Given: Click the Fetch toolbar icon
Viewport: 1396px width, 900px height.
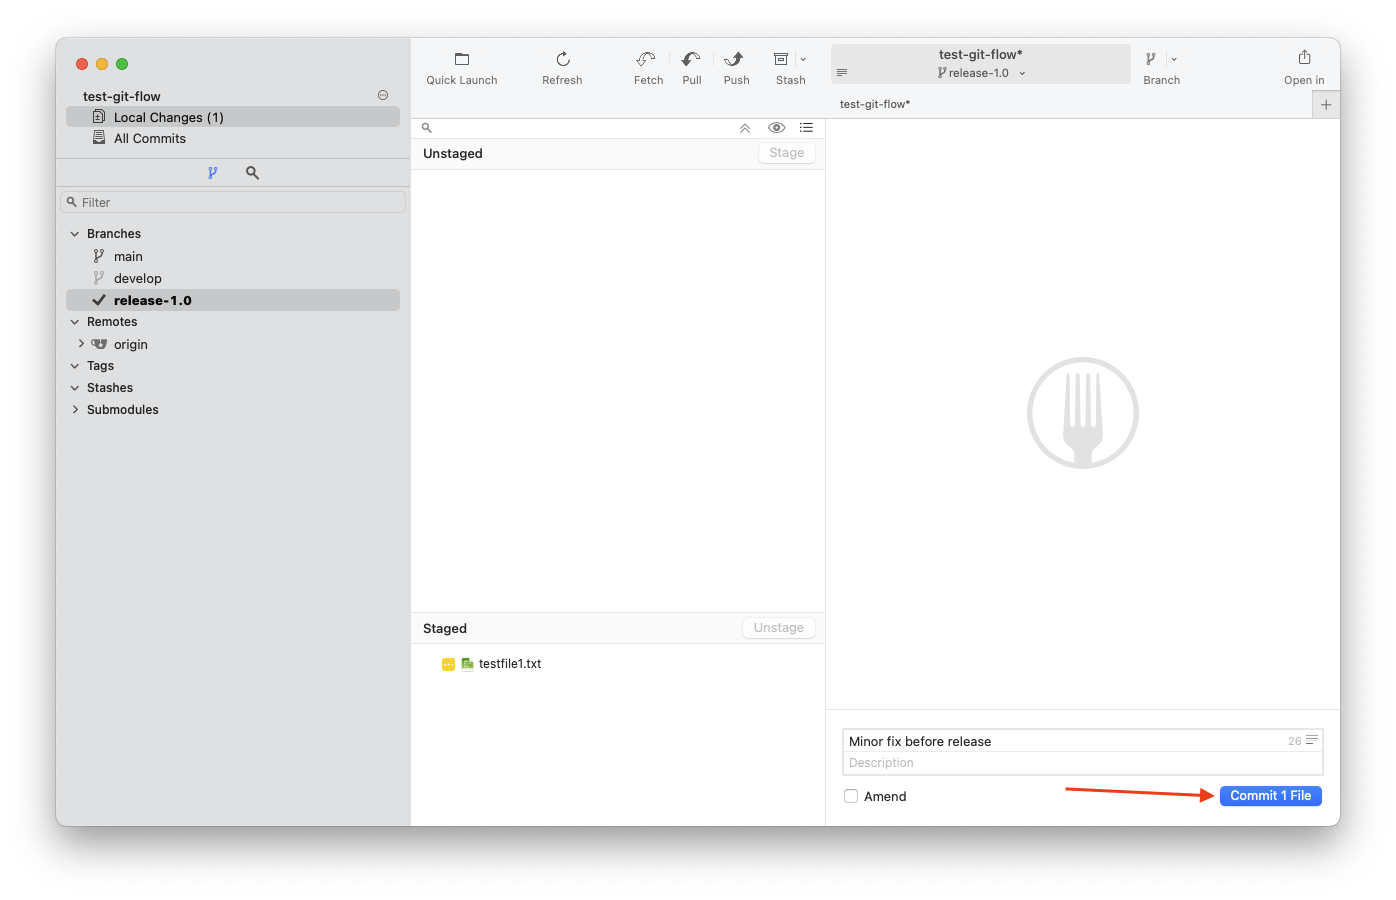Looking at the screenshot, I should coord(647,60).
